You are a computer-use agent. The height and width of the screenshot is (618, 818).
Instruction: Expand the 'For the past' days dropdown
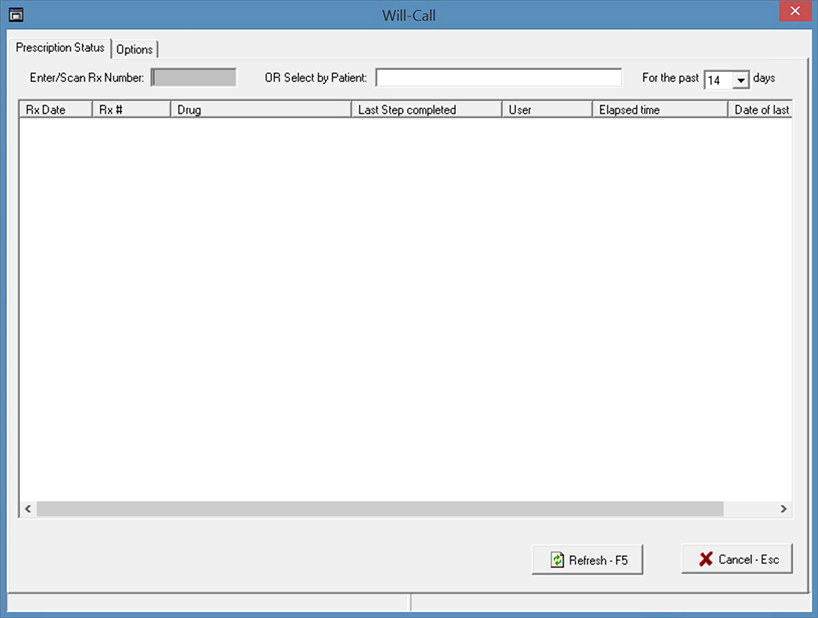741,80
